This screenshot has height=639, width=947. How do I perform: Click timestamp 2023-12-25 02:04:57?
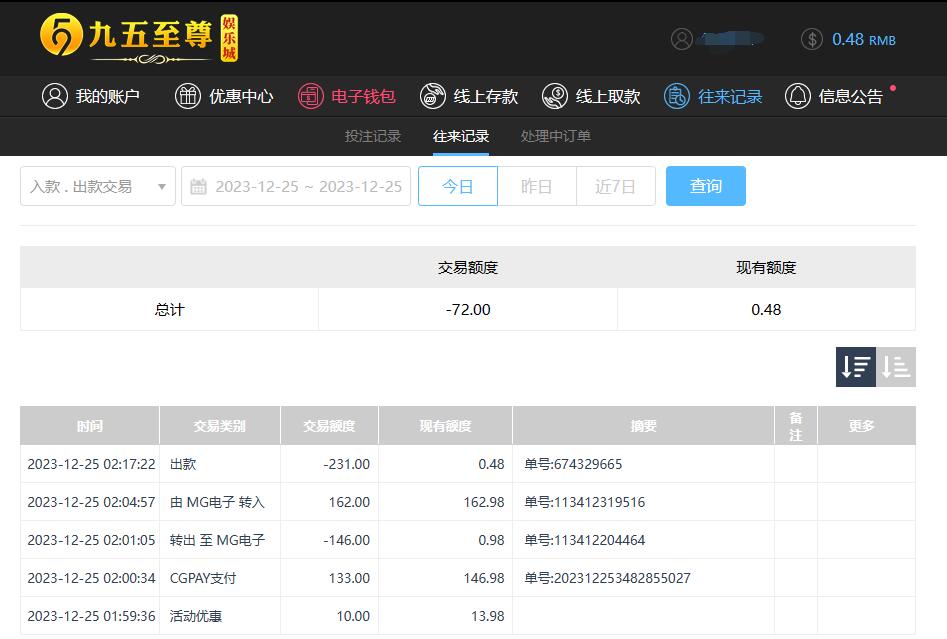(91, 502)
